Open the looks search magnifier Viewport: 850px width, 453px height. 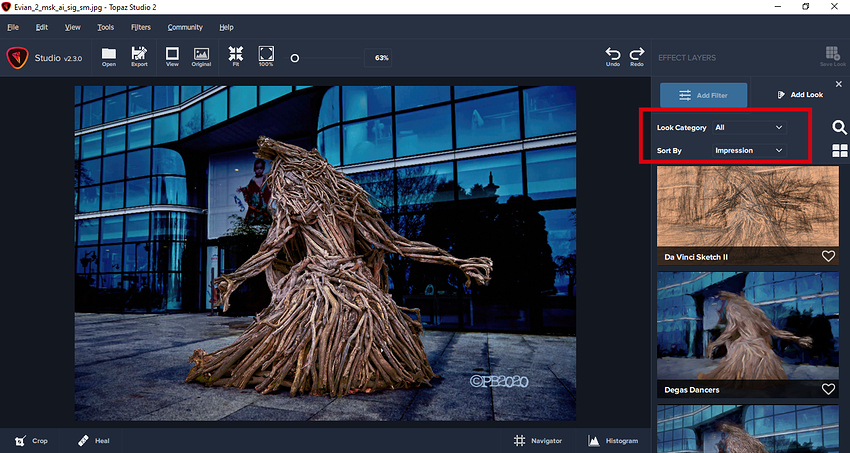click(838, 127)
